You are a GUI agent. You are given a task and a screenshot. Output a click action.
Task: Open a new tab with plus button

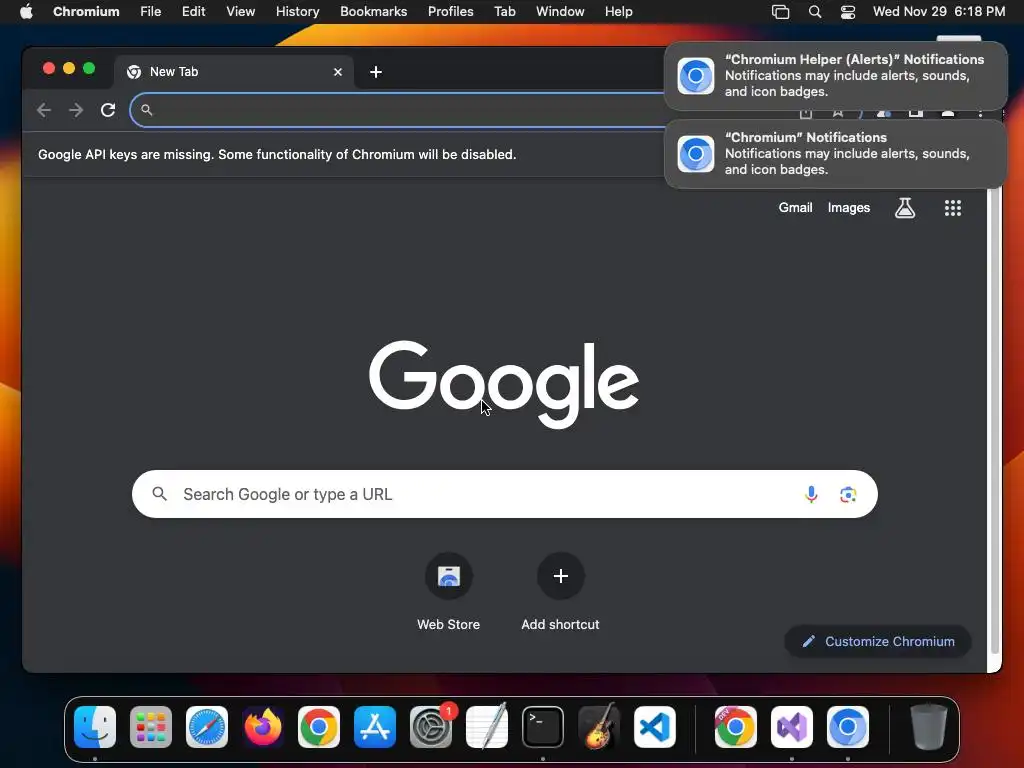[x=376, y=72]
